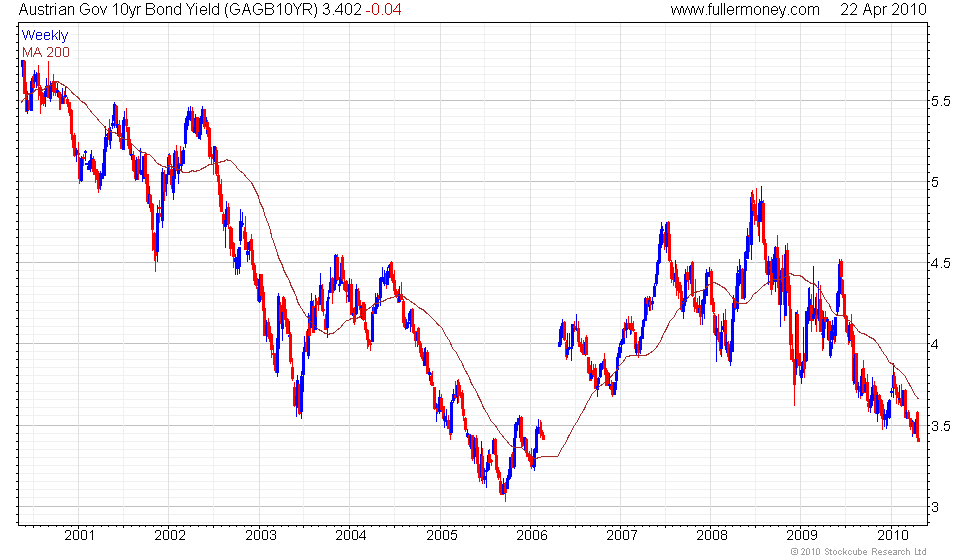Click the current yield value 3.402
980x560 pixels.
click(342, 10)
